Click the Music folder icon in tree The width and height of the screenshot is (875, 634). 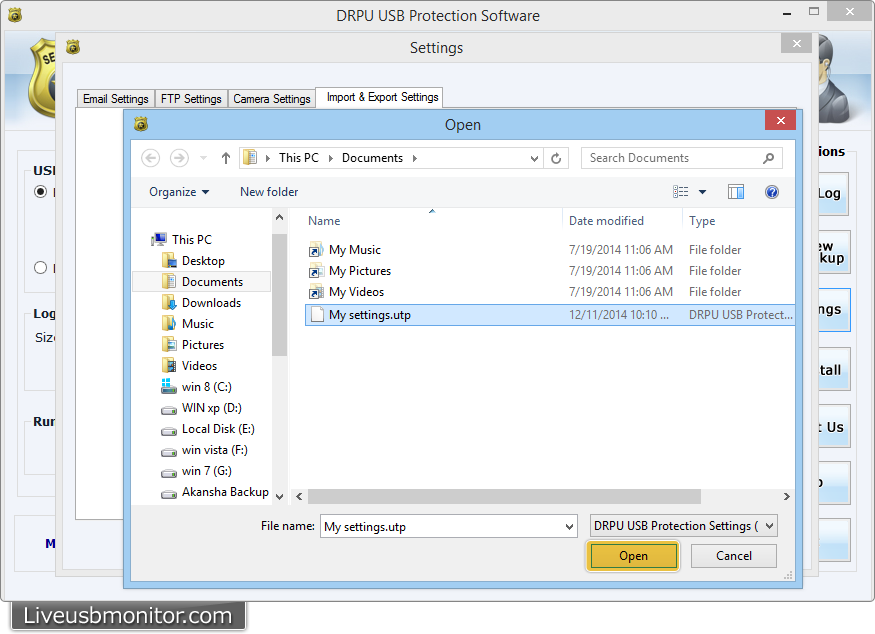tap(169, 324)
